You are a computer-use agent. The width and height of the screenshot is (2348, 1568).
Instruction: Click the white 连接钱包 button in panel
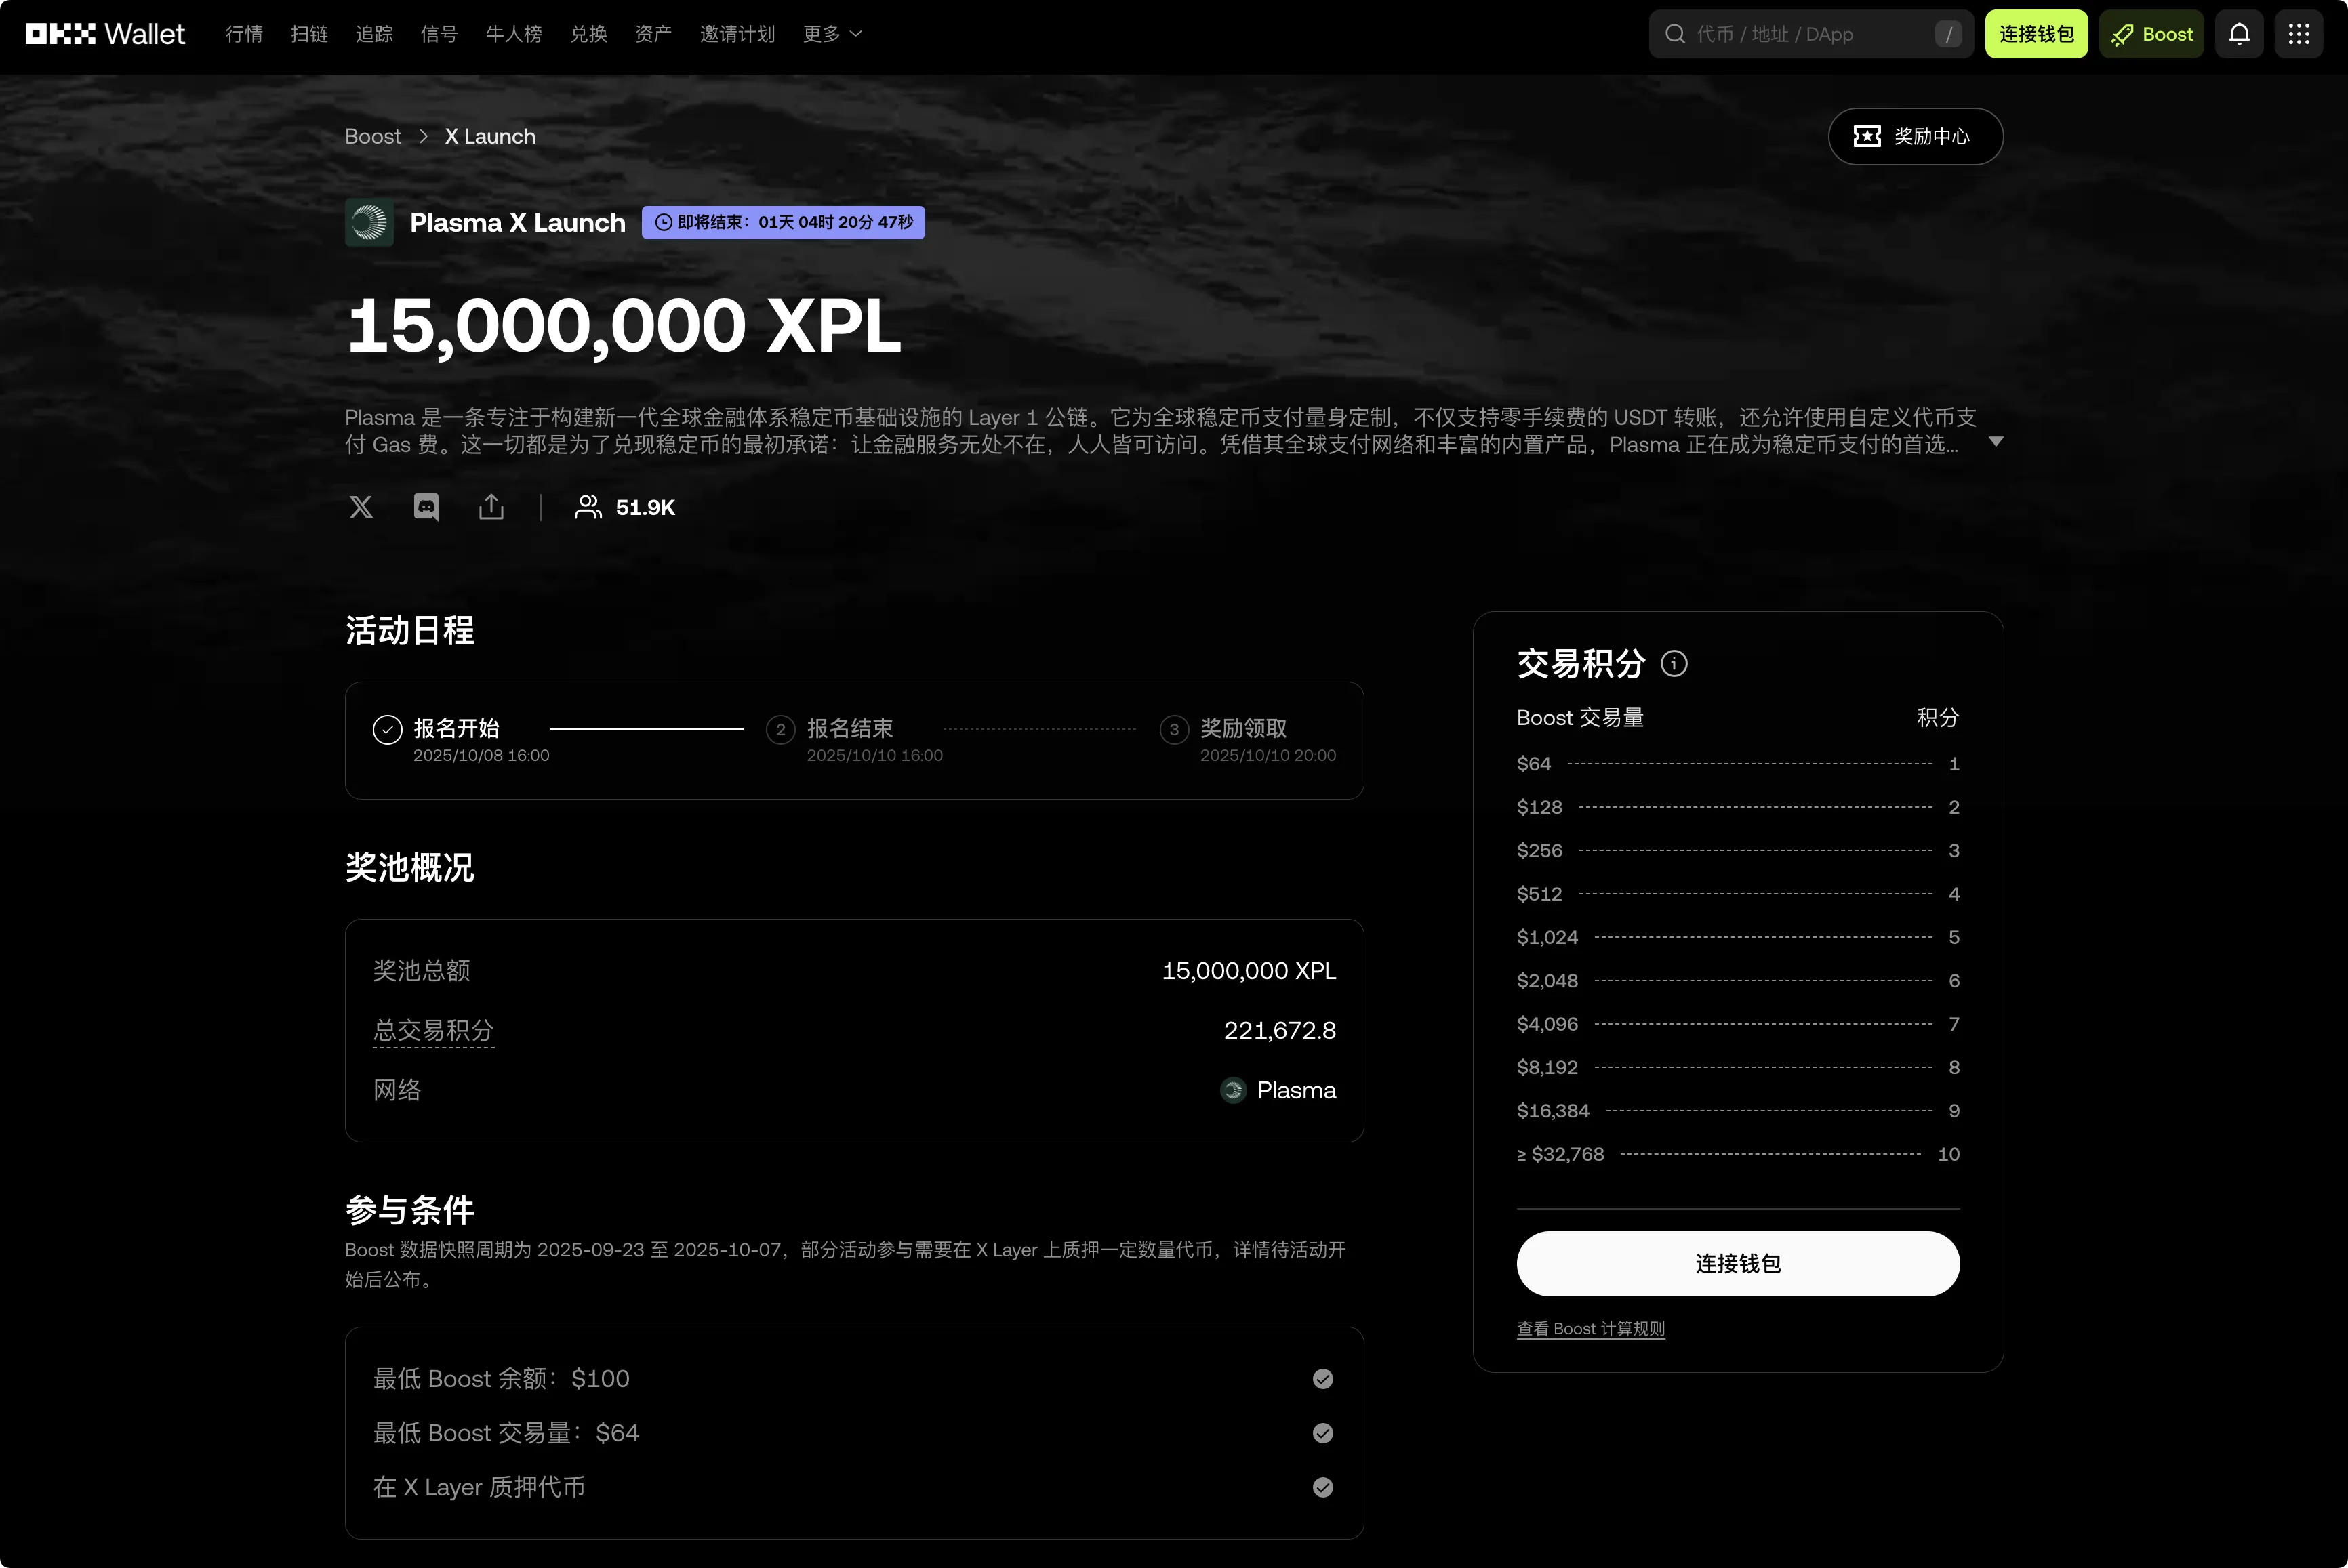pos(1737,1263)
